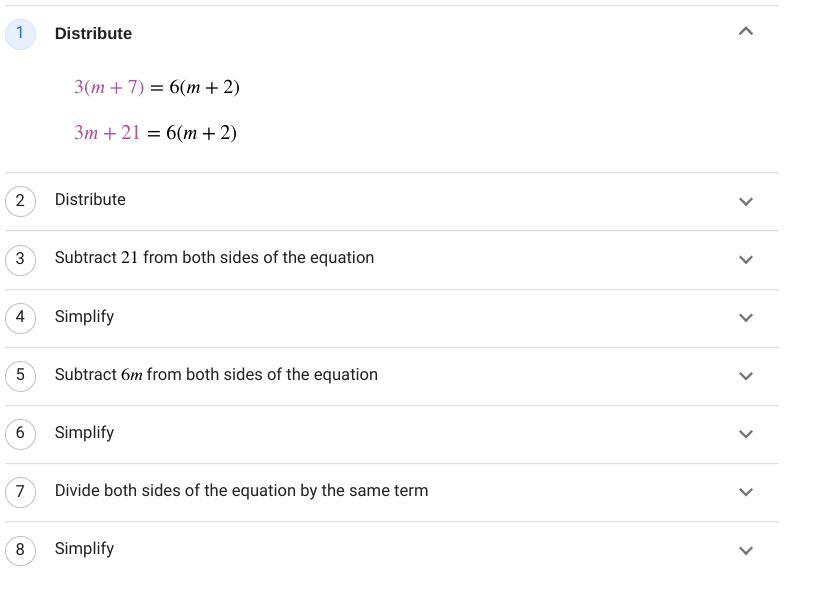Expand step 4 Simplify chevron
This screenshot has height=590, width=817.
pos(745,317)
